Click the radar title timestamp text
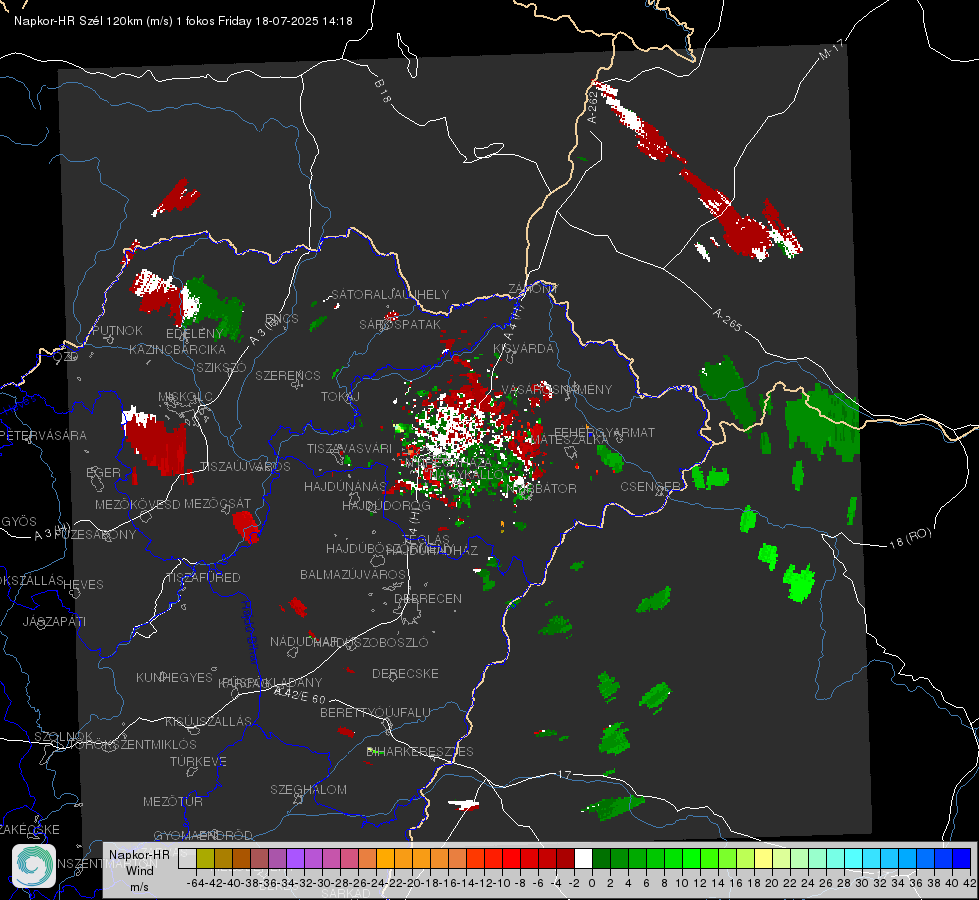Viewport: 979px width, 900px height. [183, 21]
